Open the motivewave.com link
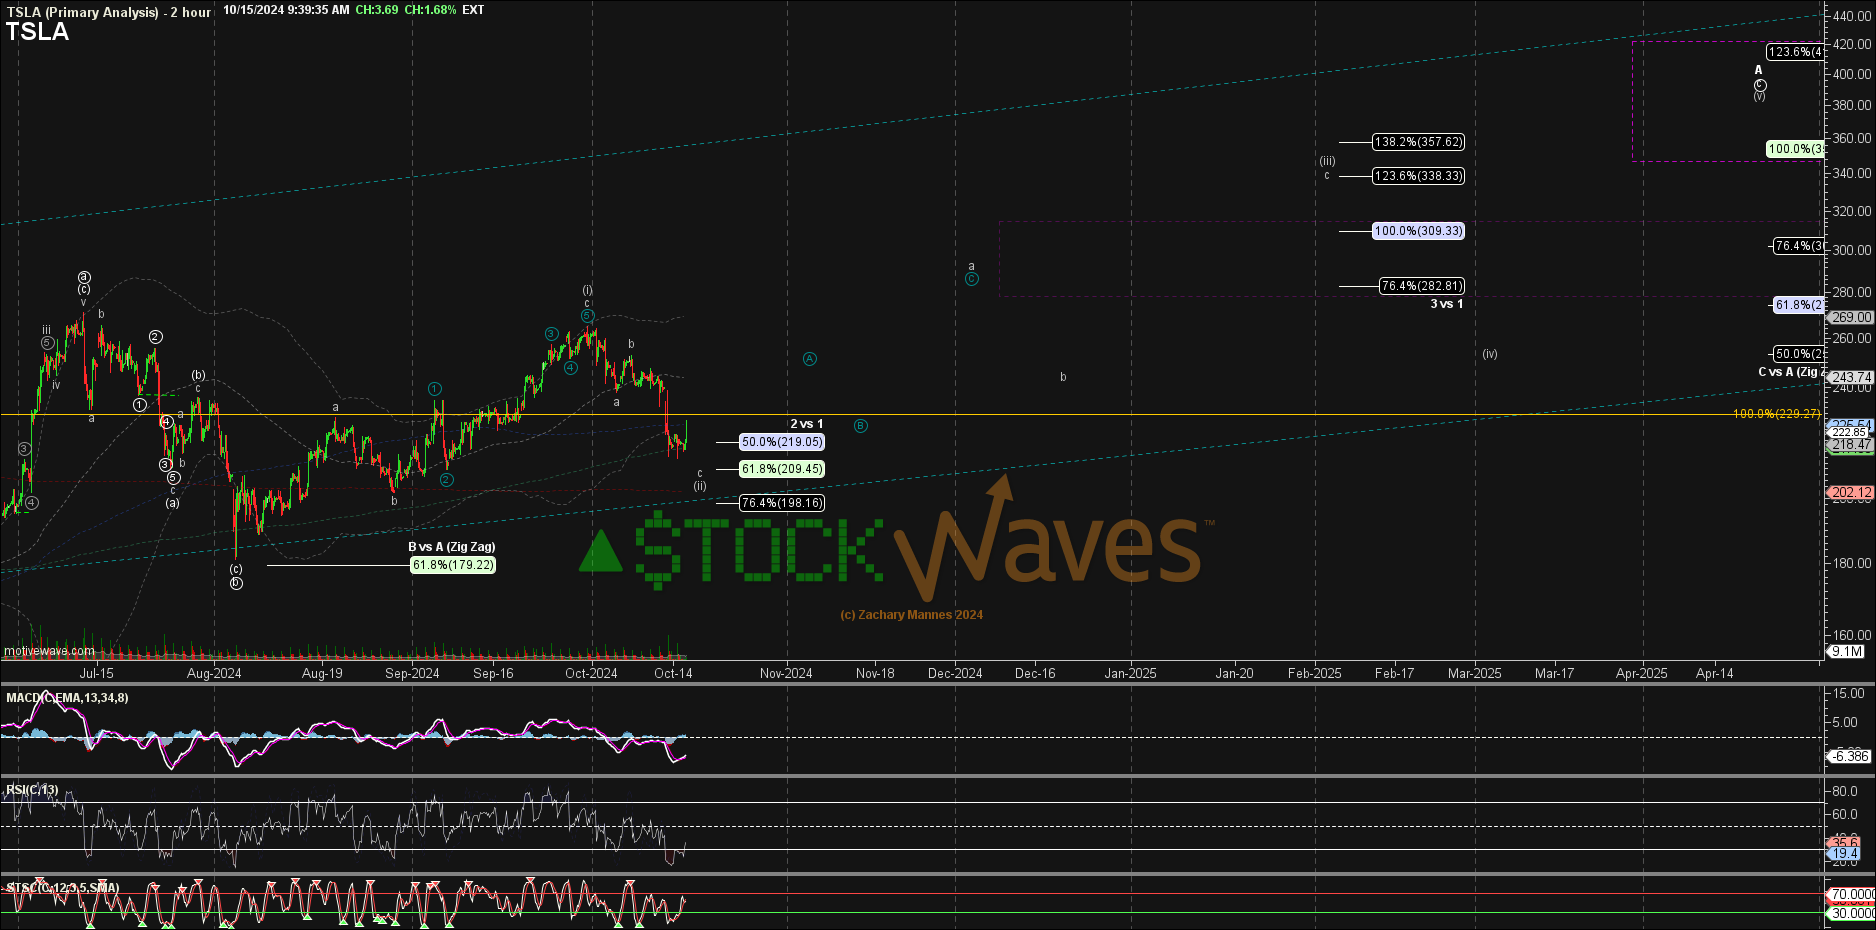This screenshot has height=930, width=1876. pyautogui.click(x=49, y=651)
